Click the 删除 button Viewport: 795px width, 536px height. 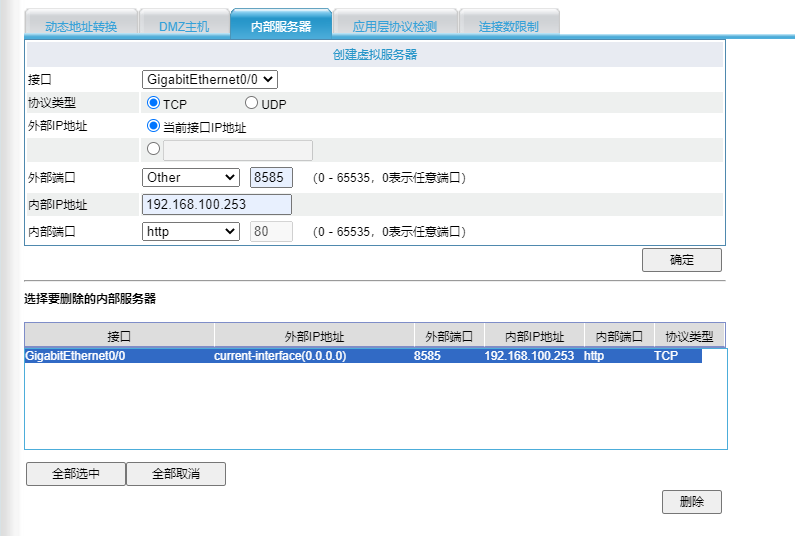pyautogui.click(x=692, y=502)
